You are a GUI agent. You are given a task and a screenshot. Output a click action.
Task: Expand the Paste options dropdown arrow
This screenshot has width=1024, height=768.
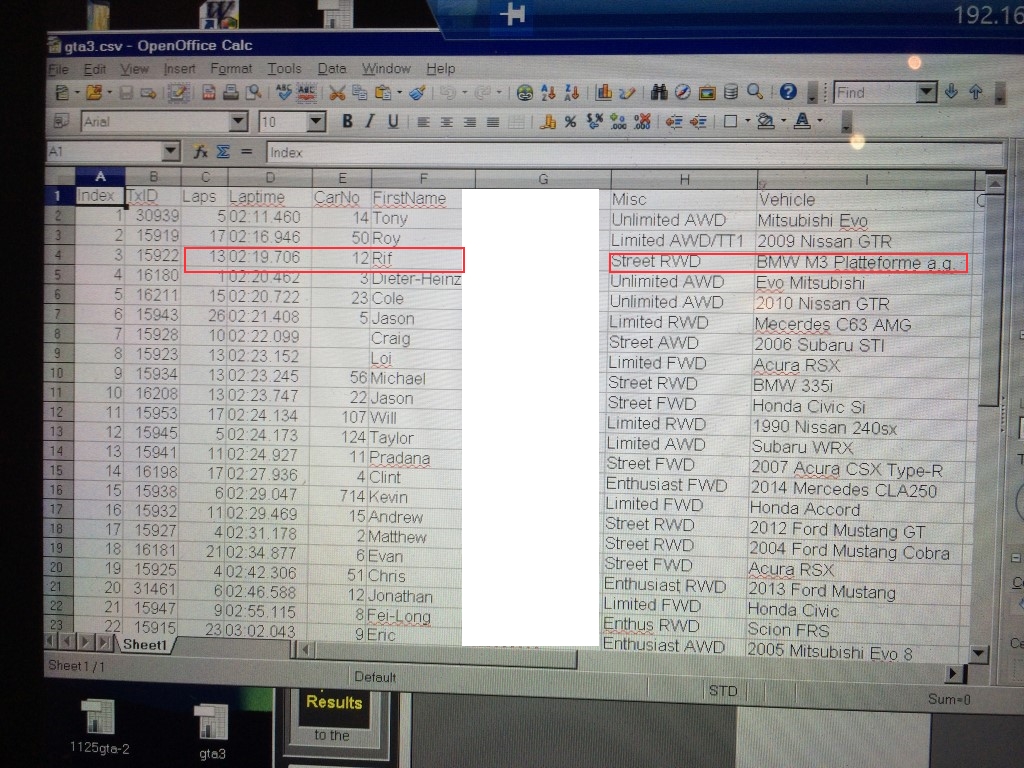click(x=399, y=93)
